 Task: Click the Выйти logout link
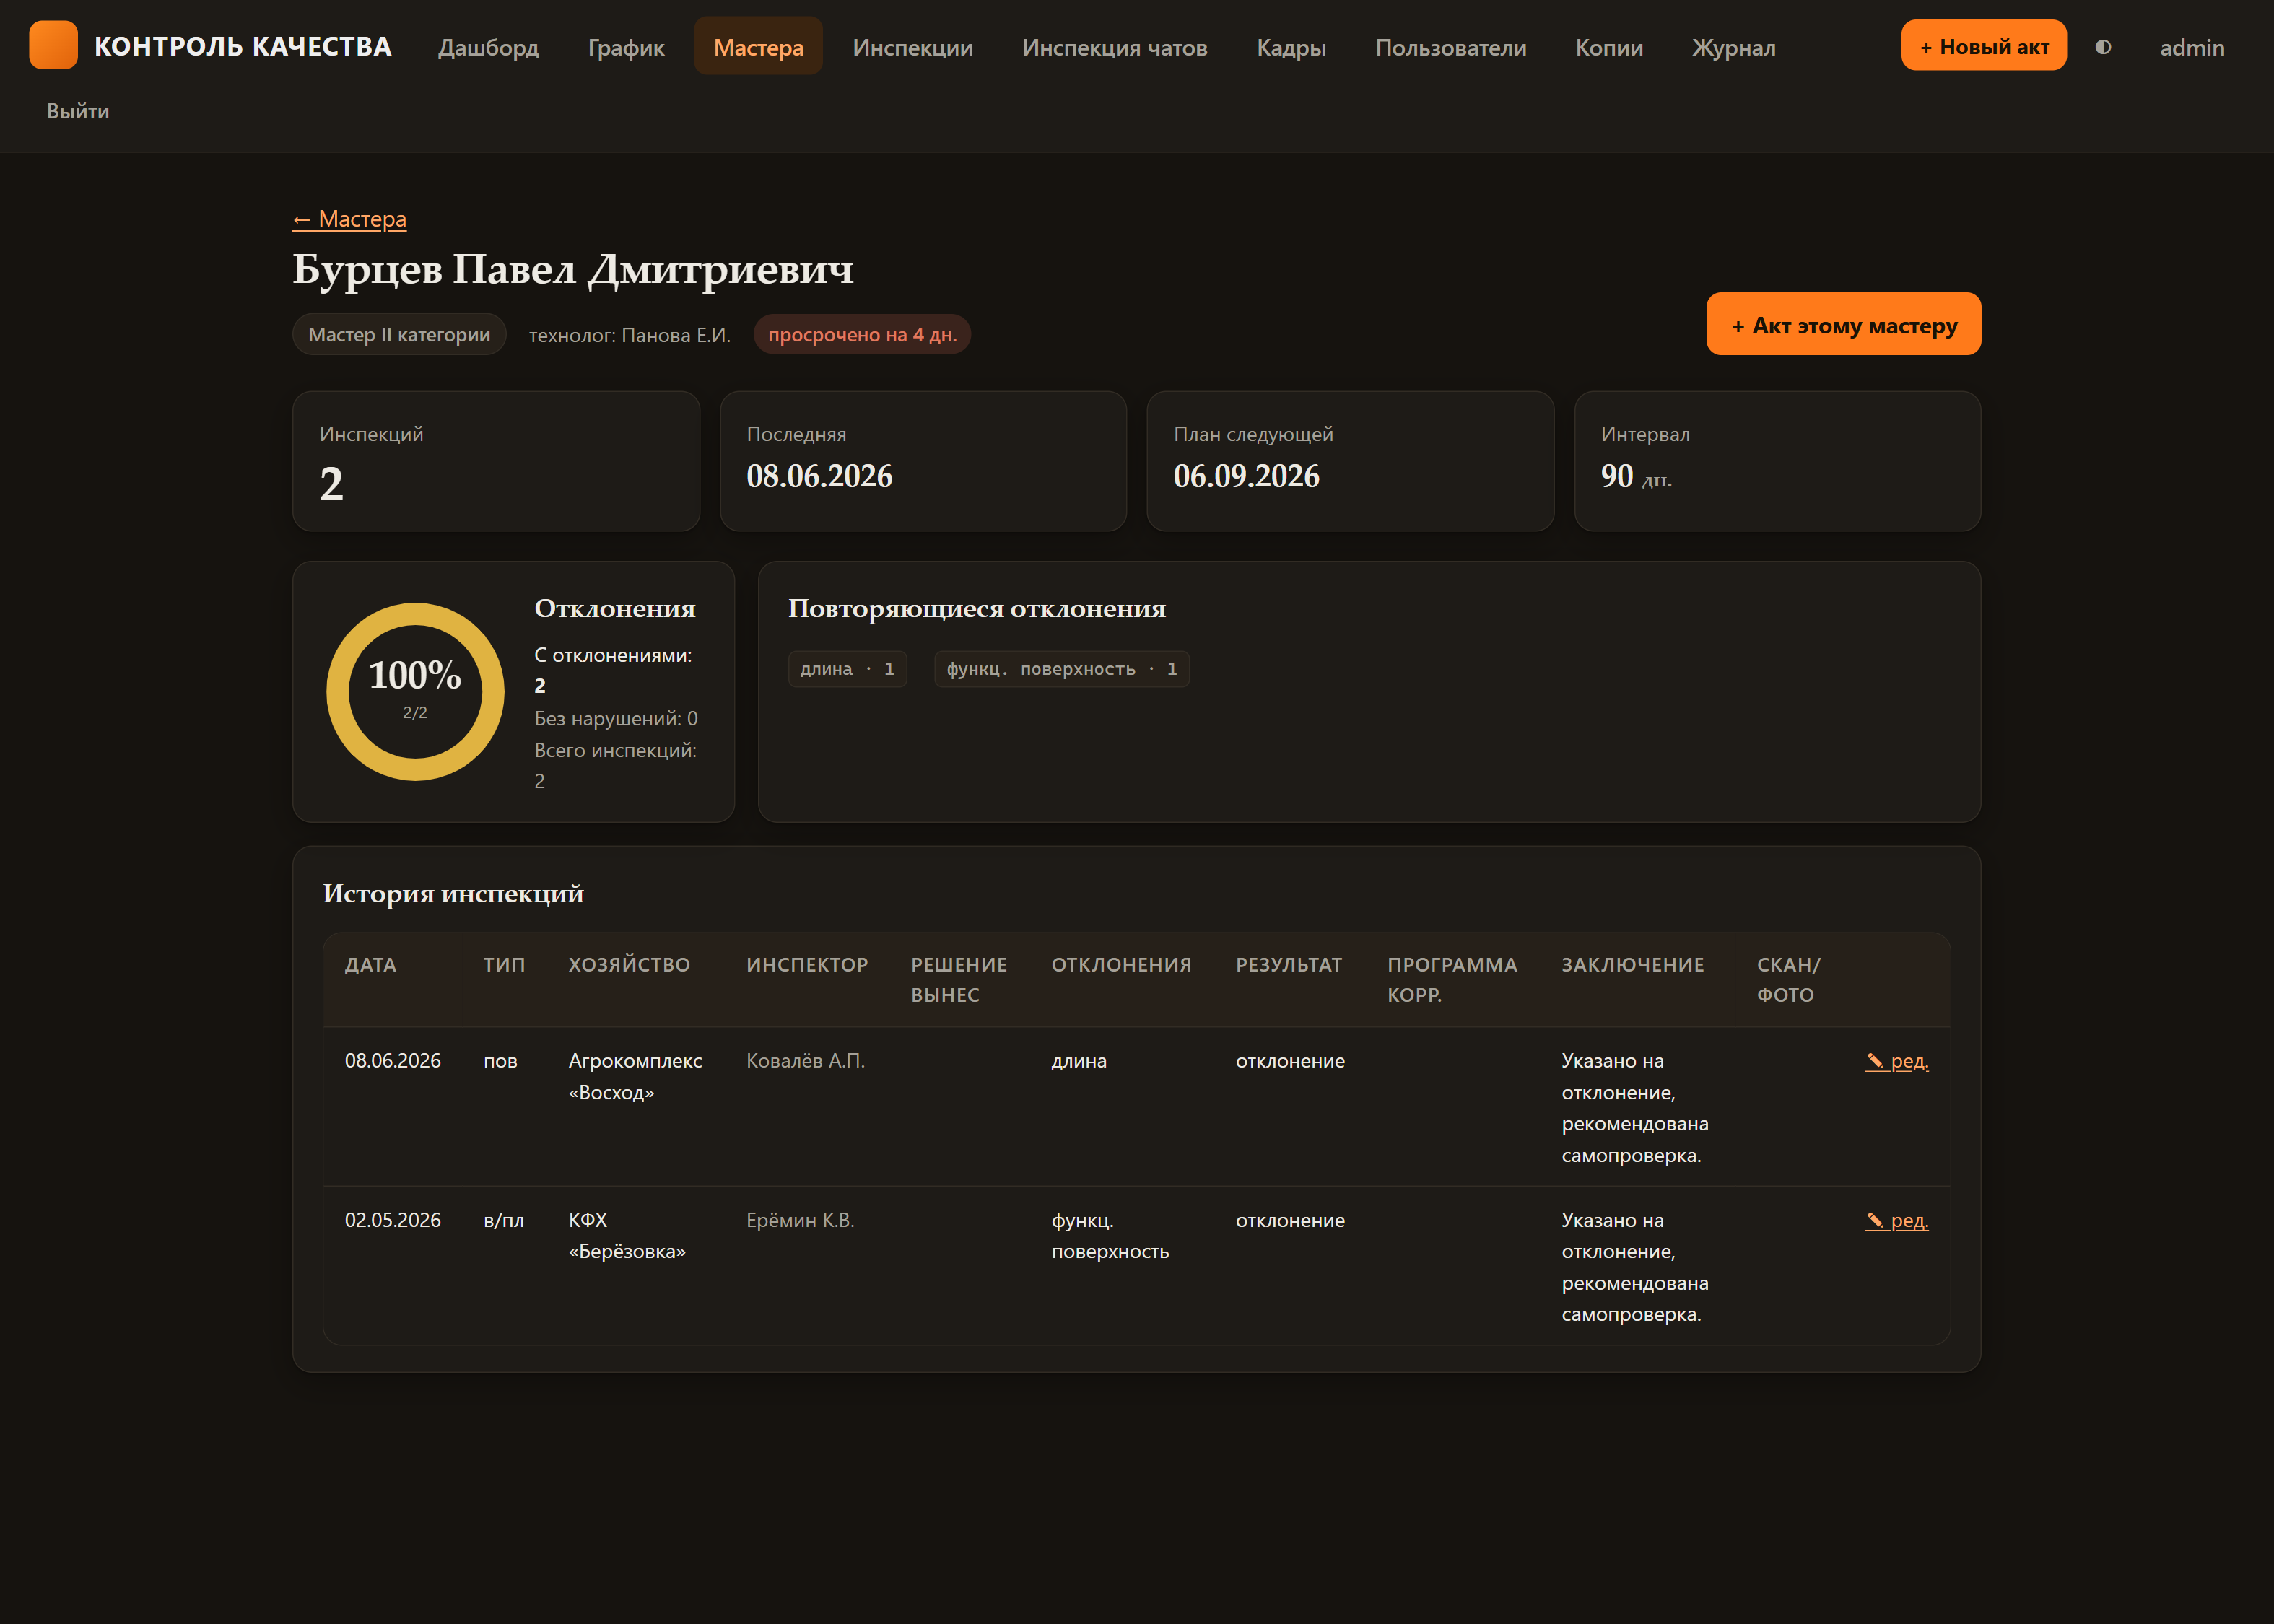[x=78, y=111]
